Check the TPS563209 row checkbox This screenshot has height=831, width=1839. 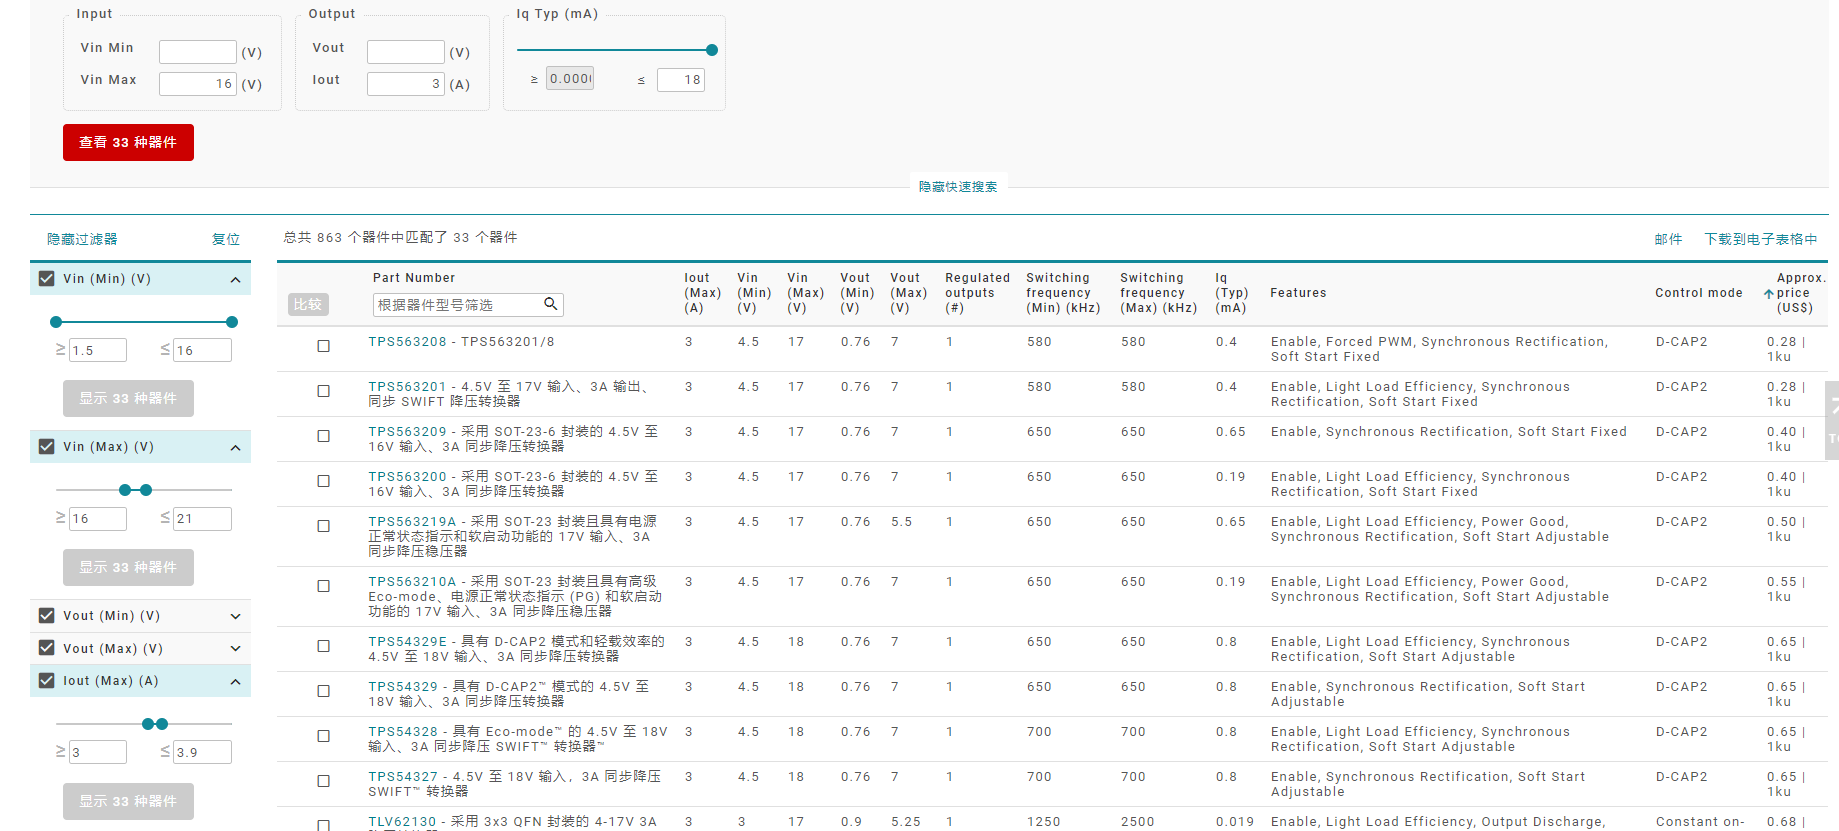[323, 436]
